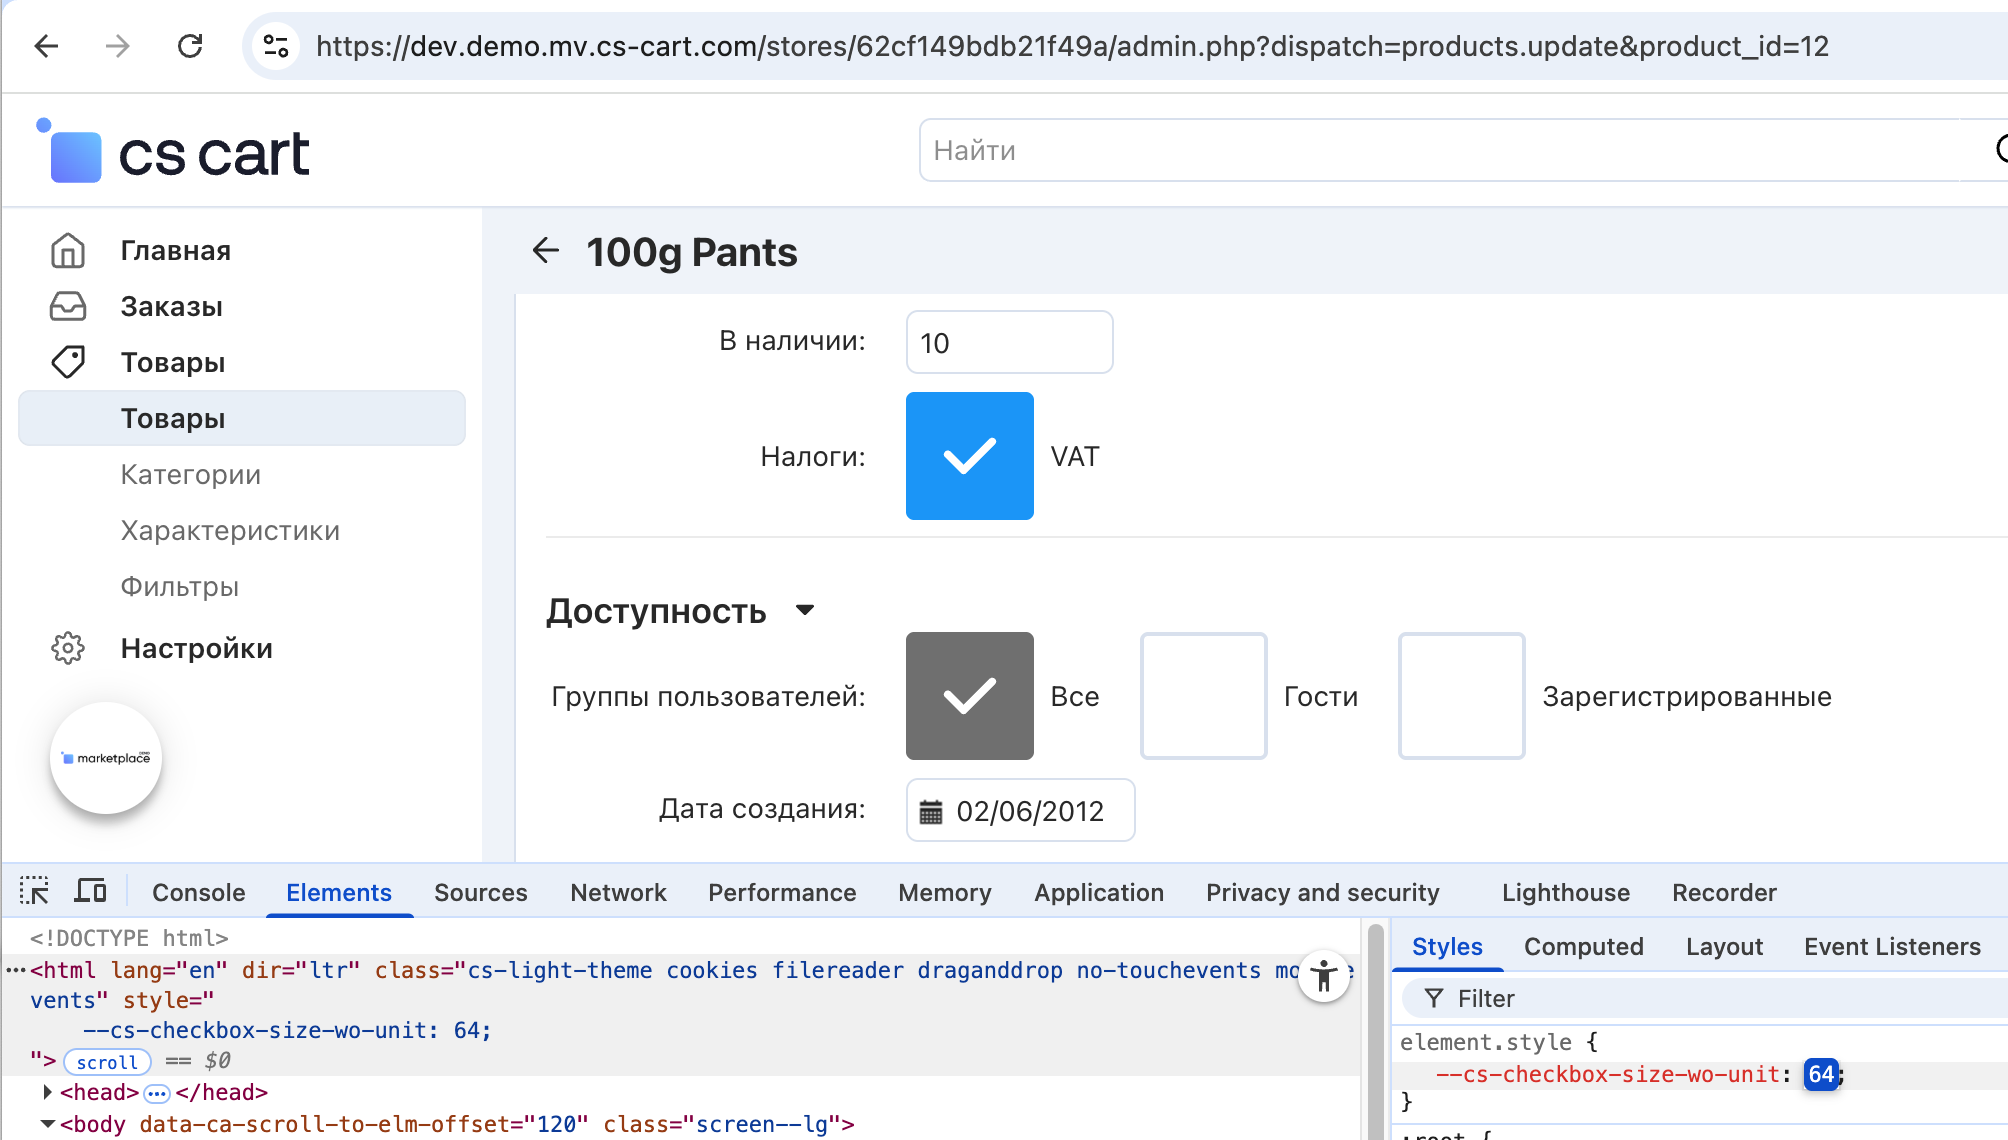Expand the head element node
Viewport: 2008px width, 1140px height.
coord(47,1092)
